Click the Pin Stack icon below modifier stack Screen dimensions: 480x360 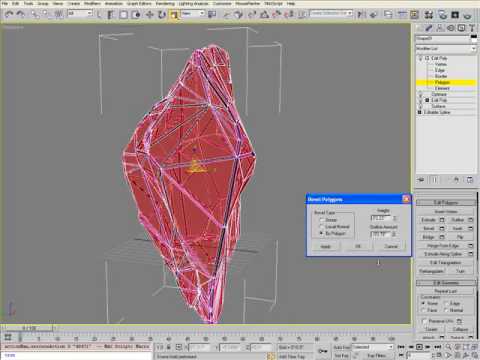click(421, 180)
